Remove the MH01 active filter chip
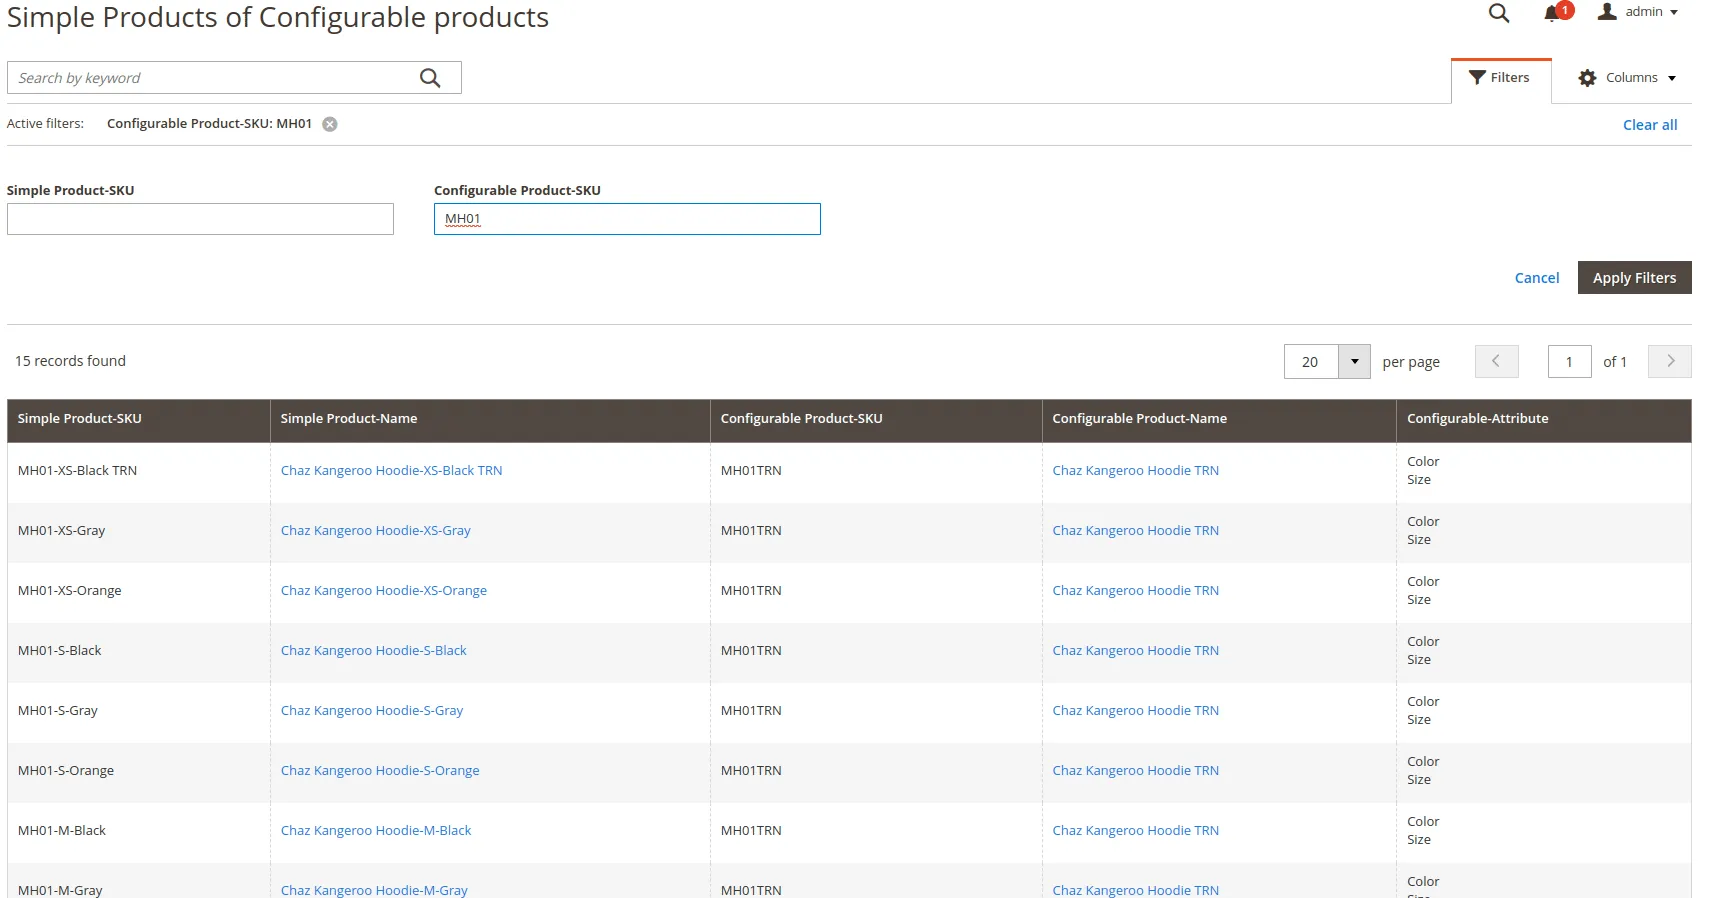The height and width of the screenshot is (898, 1716). pos(330,124)
